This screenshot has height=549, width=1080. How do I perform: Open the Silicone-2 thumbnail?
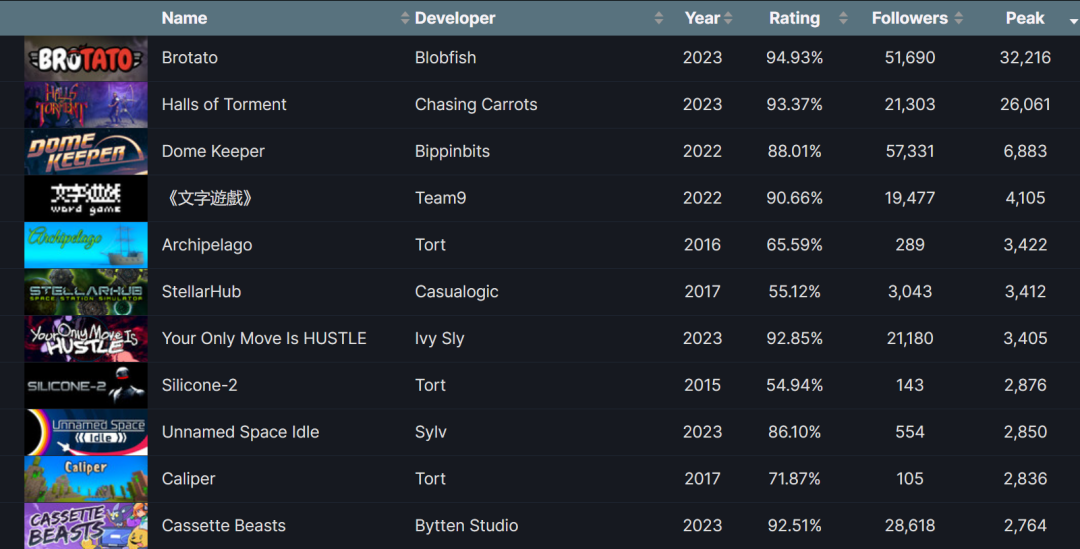click(x=85, y=386)
